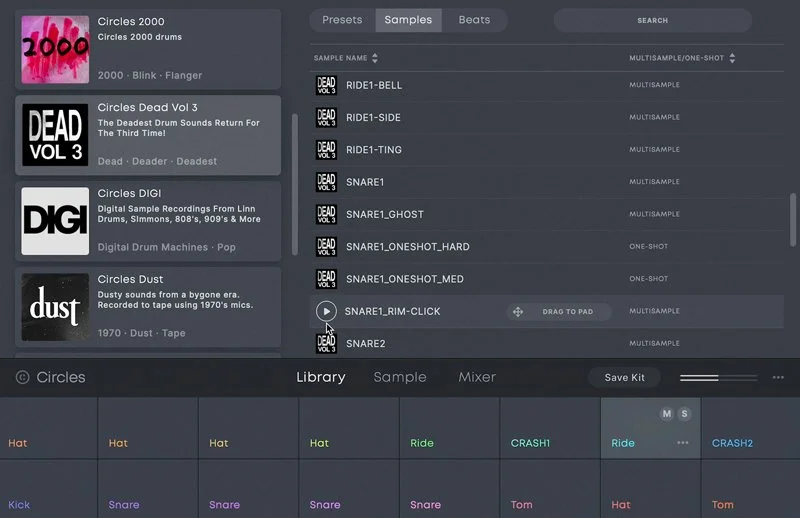Open the Ride pad options dots
The height and width of the screenshot is (518, 800).
click(x=683, y=442)
